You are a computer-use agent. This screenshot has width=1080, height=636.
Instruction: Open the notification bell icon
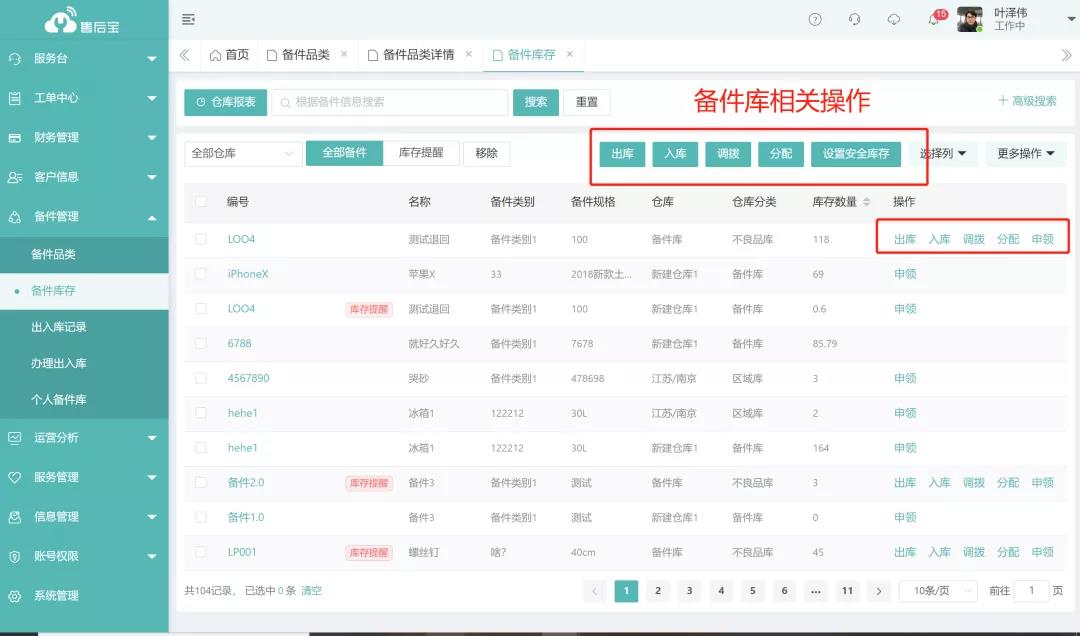pos(933,20)
